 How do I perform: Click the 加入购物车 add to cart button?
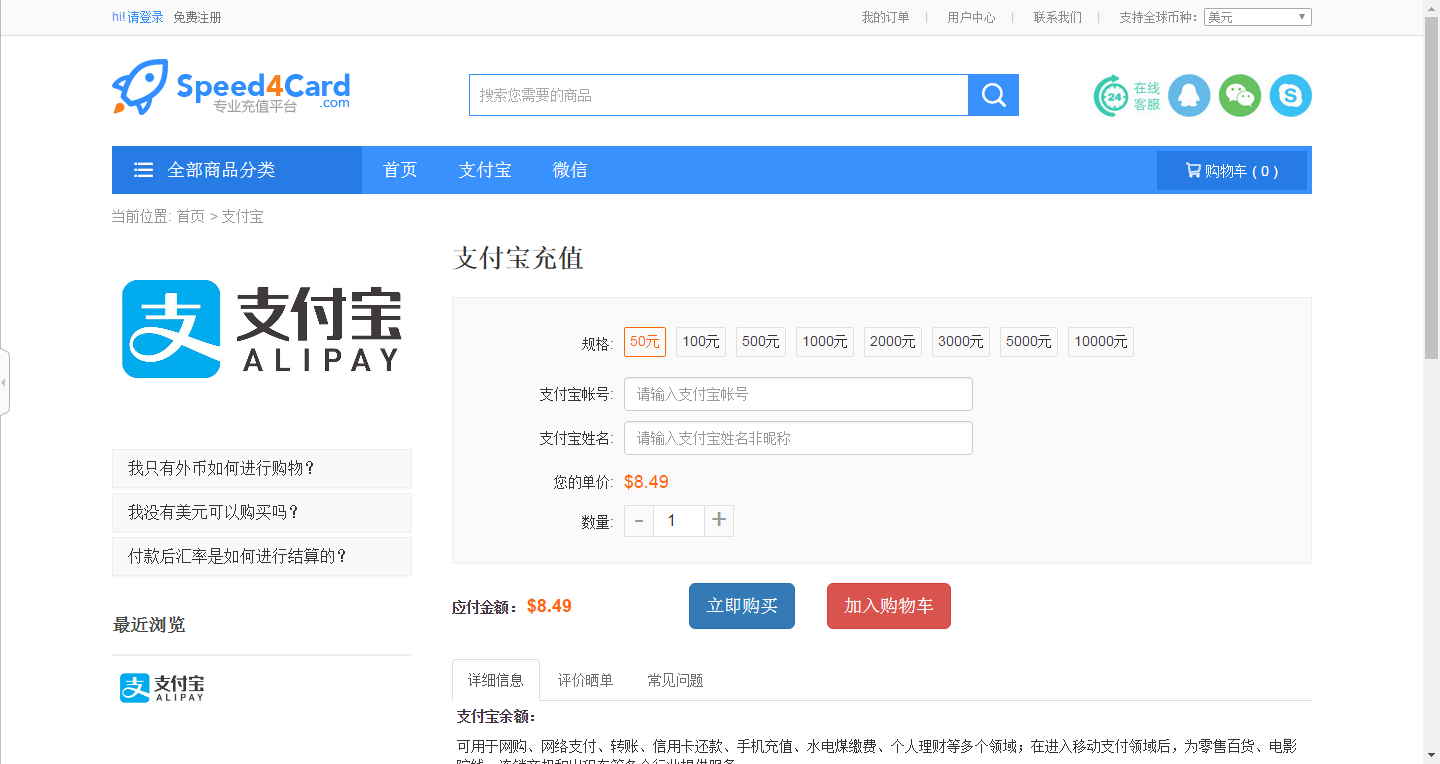[889, 606]
